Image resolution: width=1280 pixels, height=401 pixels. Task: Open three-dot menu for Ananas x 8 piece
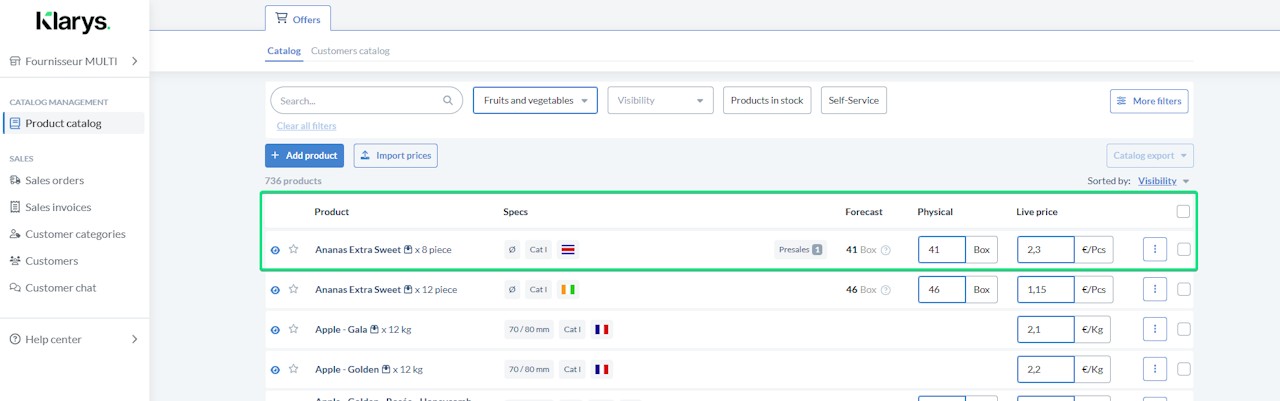pyautogui.click(x=1154, y=249)
